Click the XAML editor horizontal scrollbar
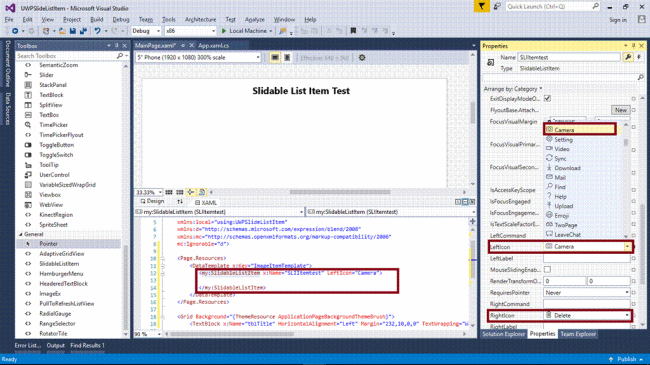The image size is (650, 365). click(232, 334)
